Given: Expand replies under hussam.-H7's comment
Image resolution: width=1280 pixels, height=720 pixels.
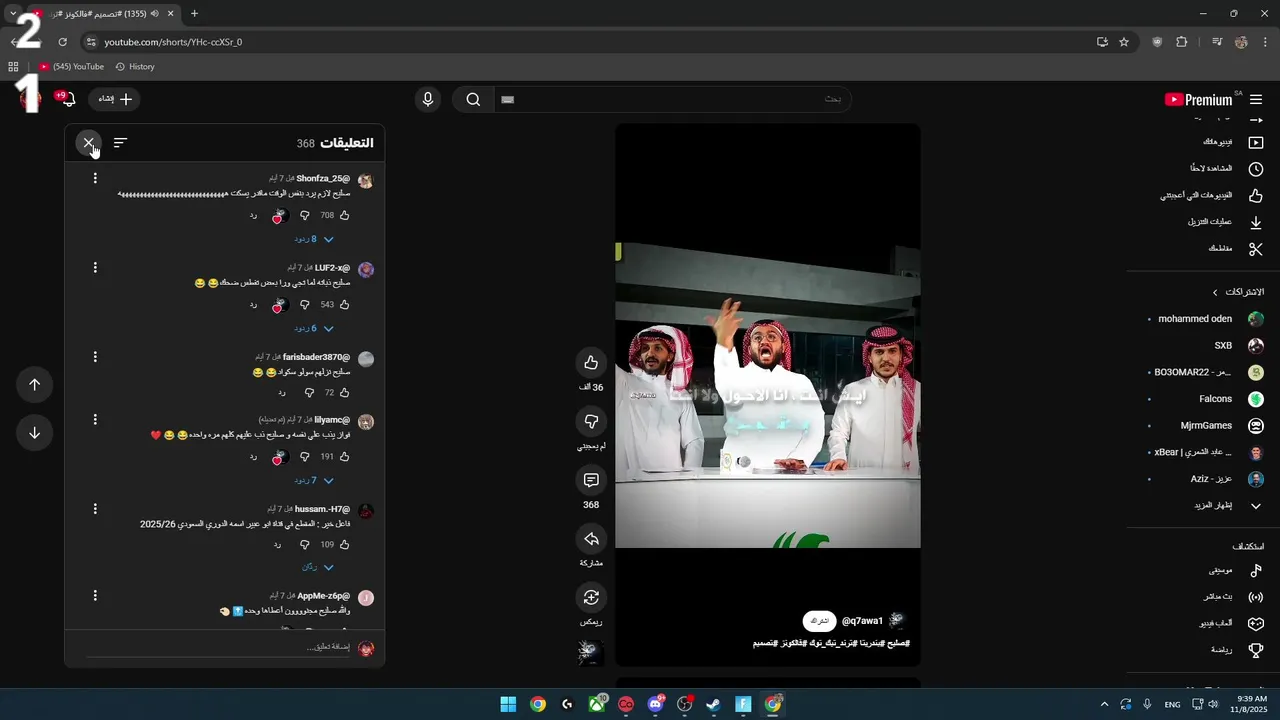Looking at the screenshot, I should [318, 567].
